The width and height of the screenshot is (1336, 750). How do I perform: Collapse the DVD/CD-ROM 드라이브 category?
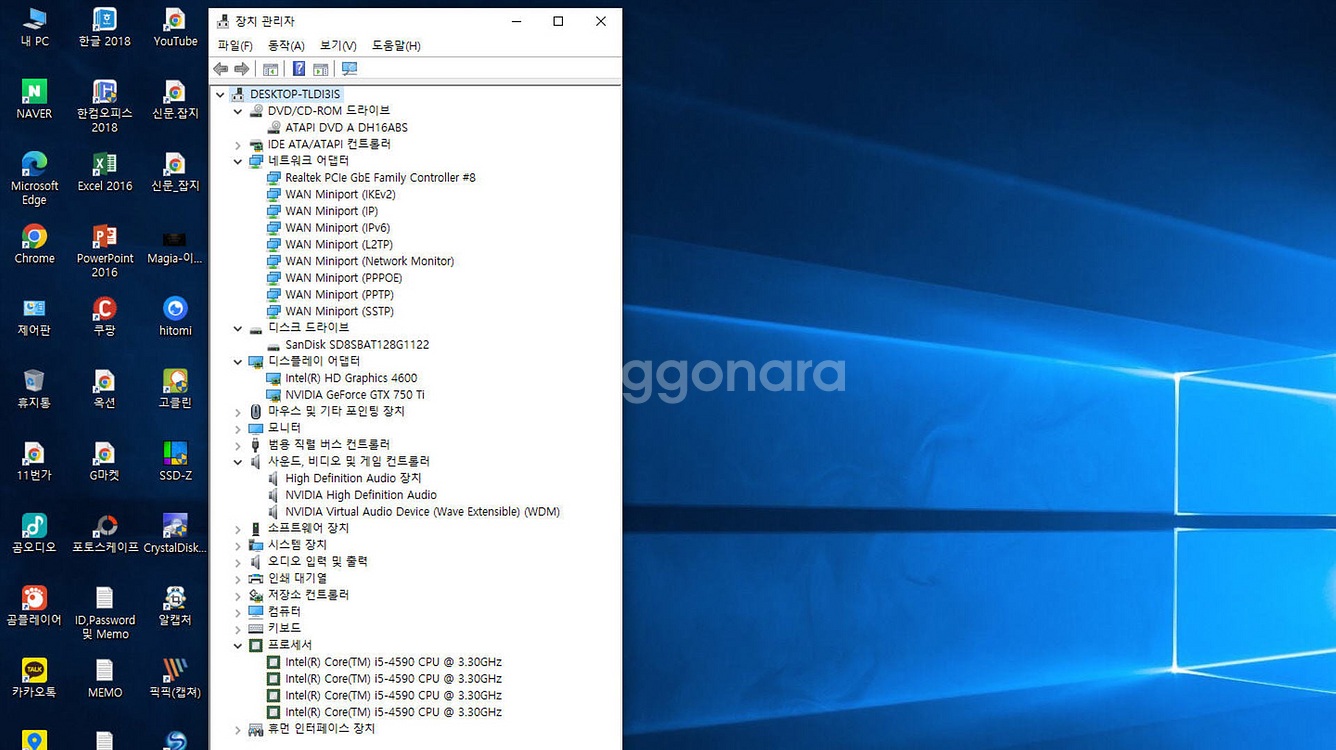[238, 111]
